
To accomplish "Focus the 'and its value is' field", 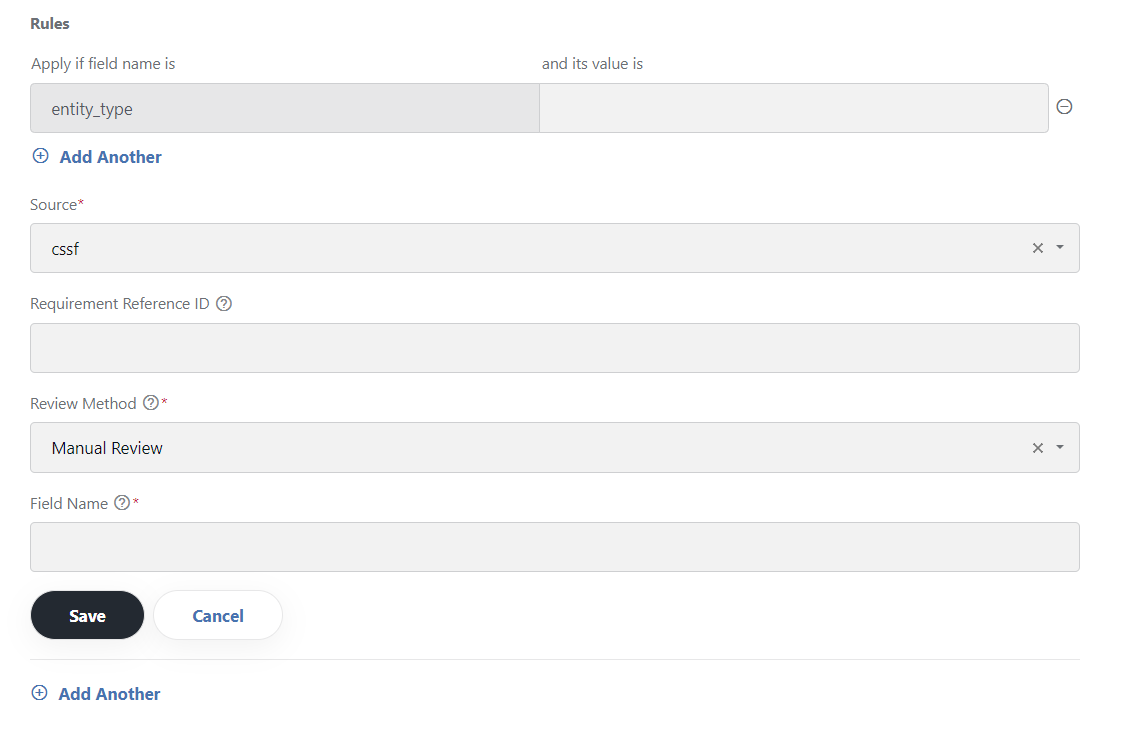I will 793,108.
